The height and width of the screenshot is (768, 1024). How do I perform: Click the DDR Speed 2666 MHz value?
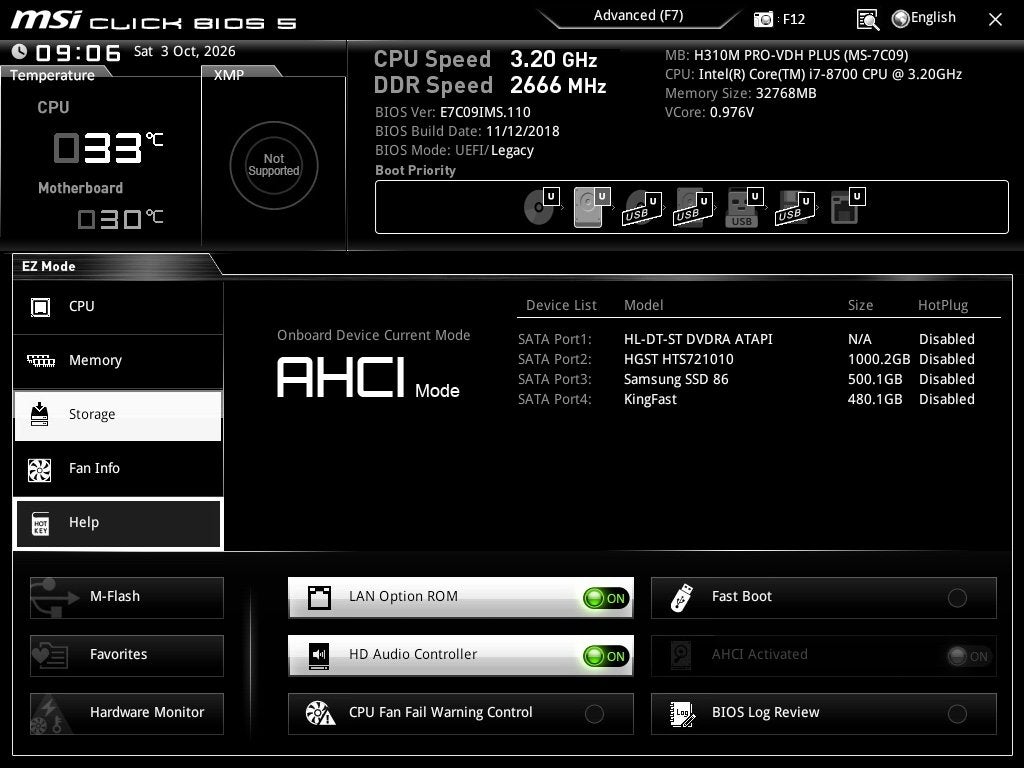point(558,86)
